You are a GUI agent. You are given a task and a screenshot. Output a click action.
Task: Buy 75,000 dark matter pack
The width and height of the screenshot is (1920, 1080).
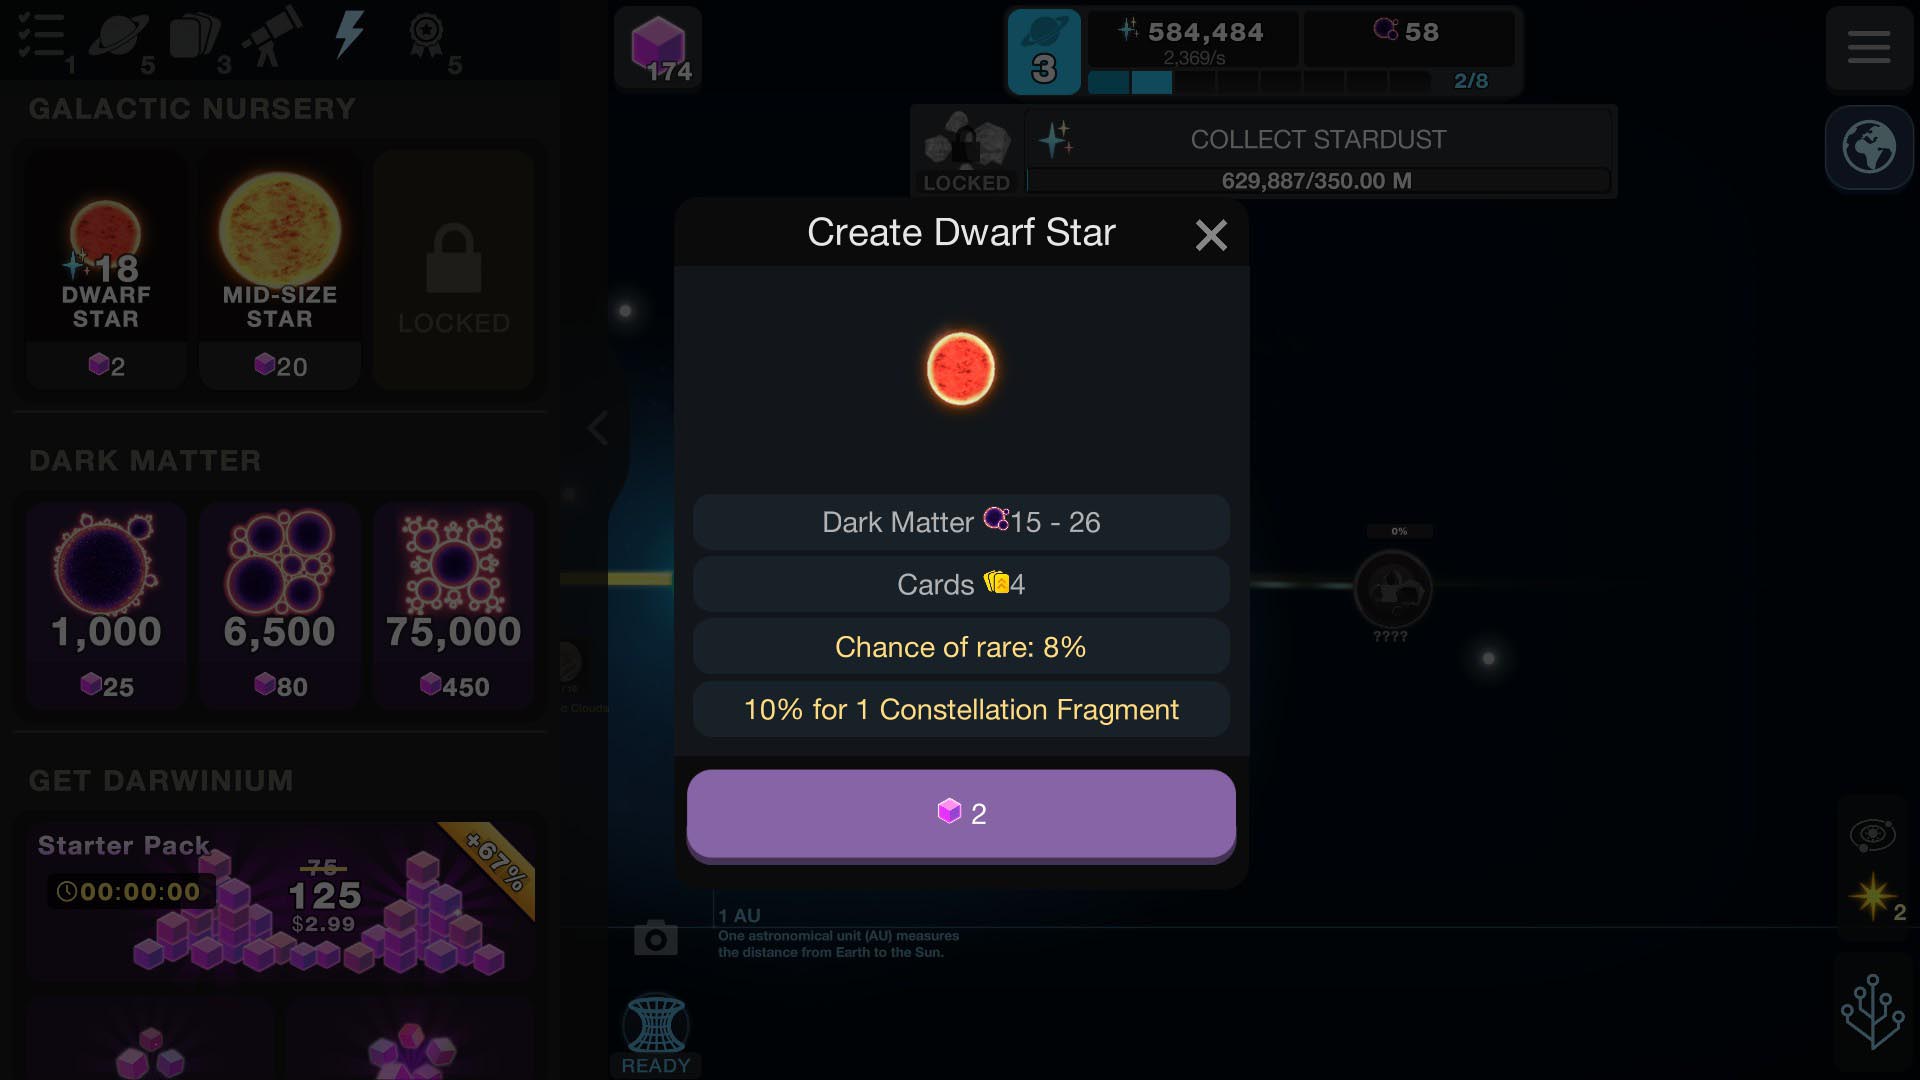[x=453, y=606]
